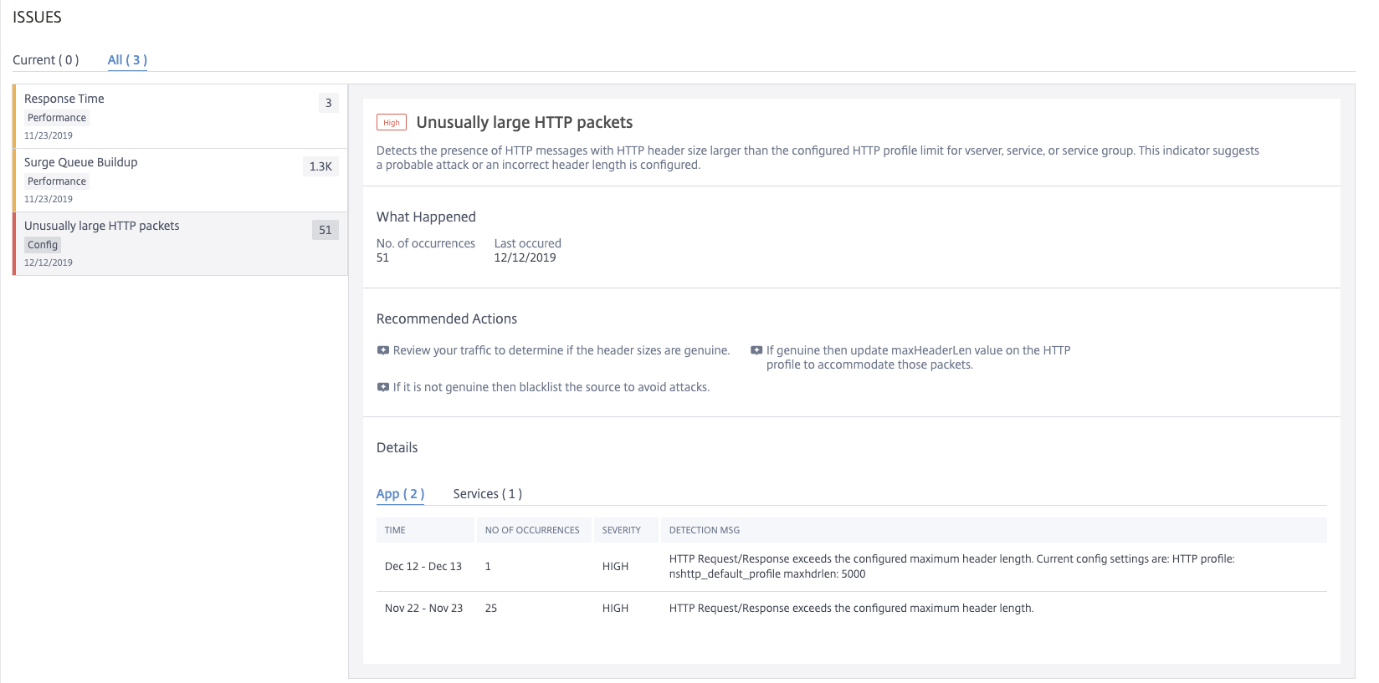This screenshot has height=683, width=1379.
Task: Switch to the Current (0) issues tab
Action: click(x=46, y=60)
